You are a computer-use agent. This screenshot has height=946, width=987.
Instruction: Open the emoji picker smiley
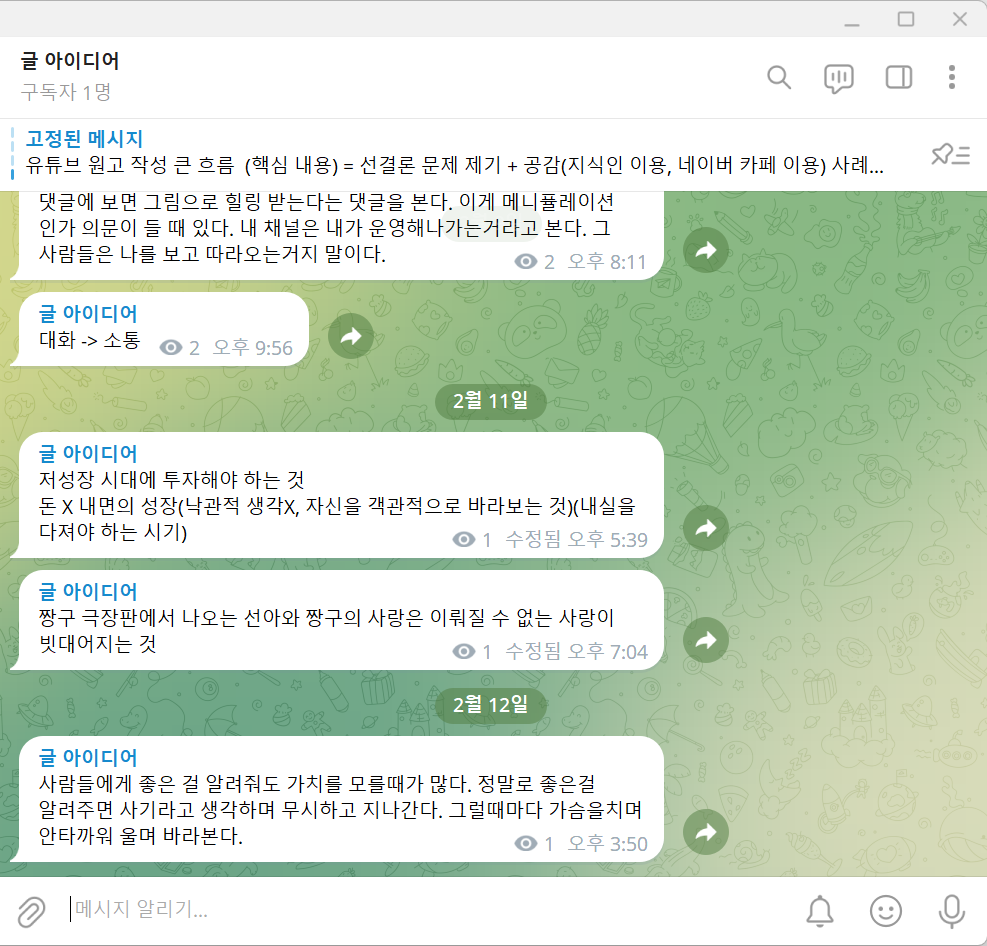click(x=886, y=911)
